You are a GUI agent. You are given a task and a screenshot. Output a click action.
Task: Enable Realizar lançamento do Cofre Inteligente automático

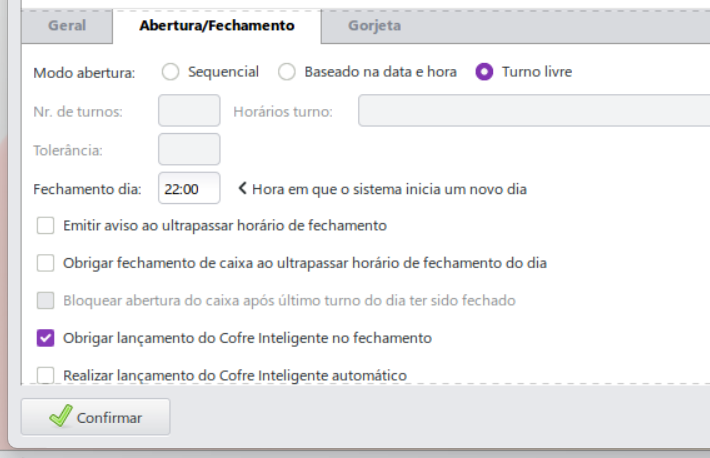[x=45, y=375]
